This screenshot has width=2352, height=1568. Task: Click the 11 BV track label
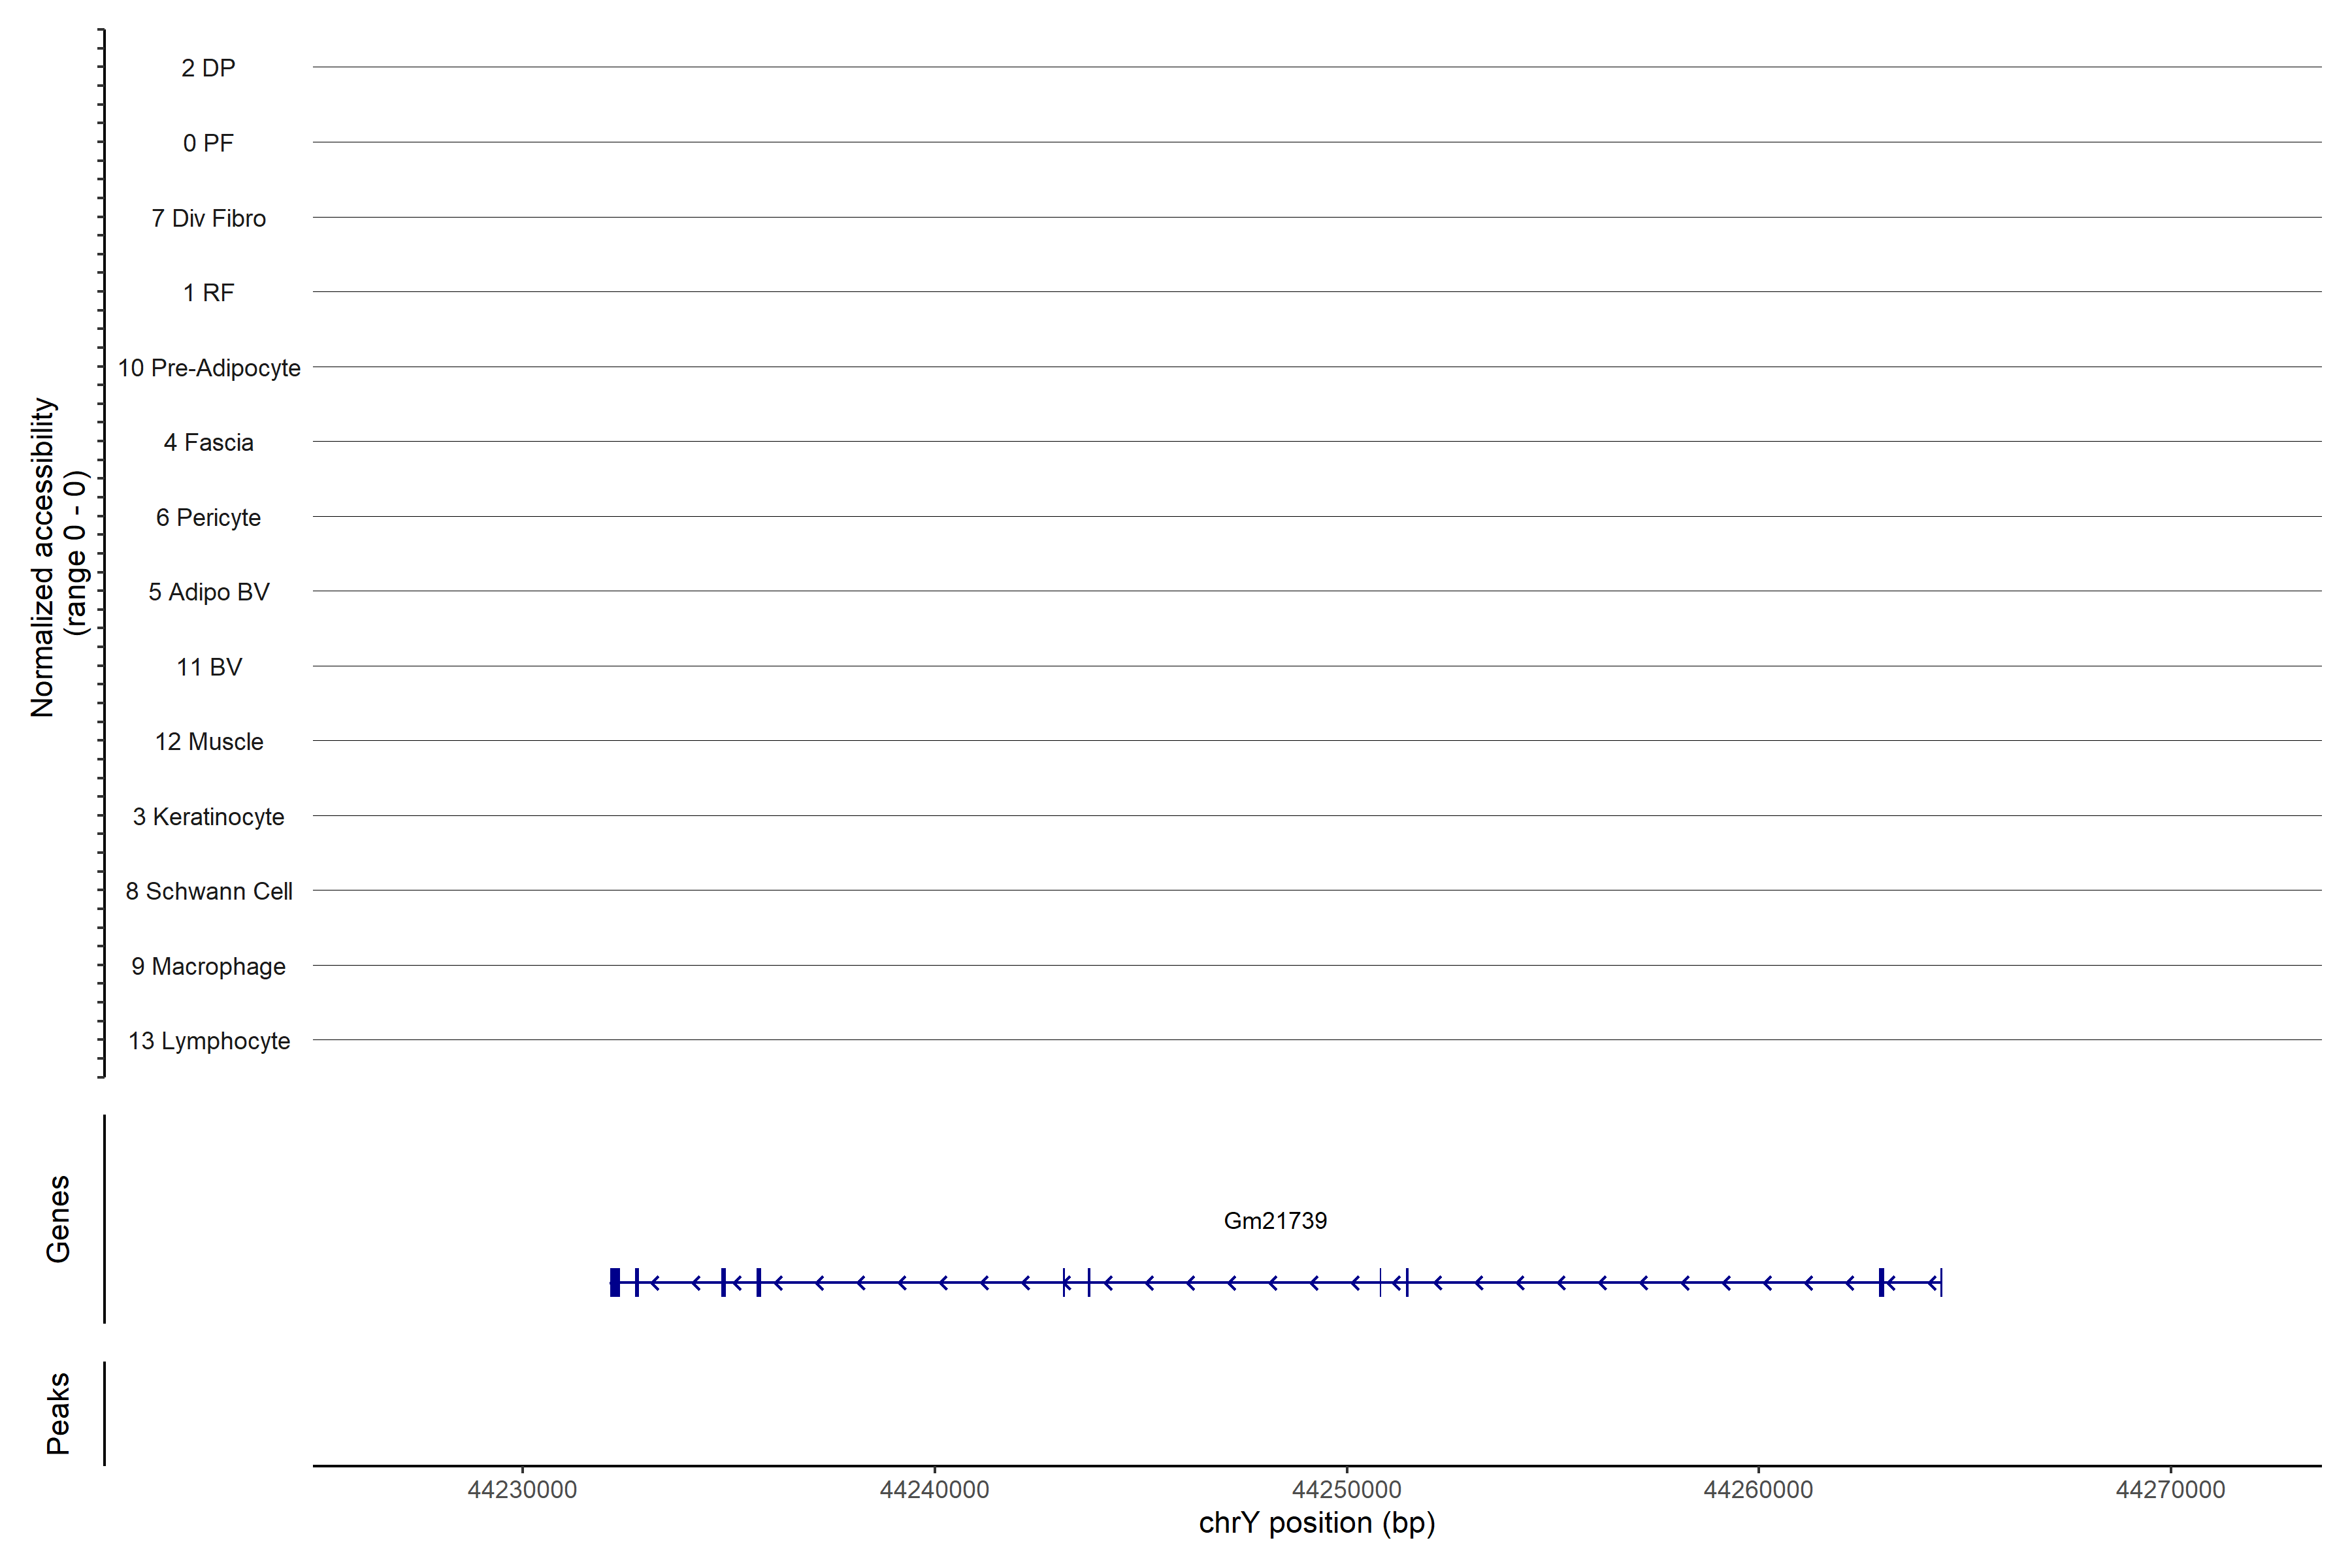(x=208, y=667)
